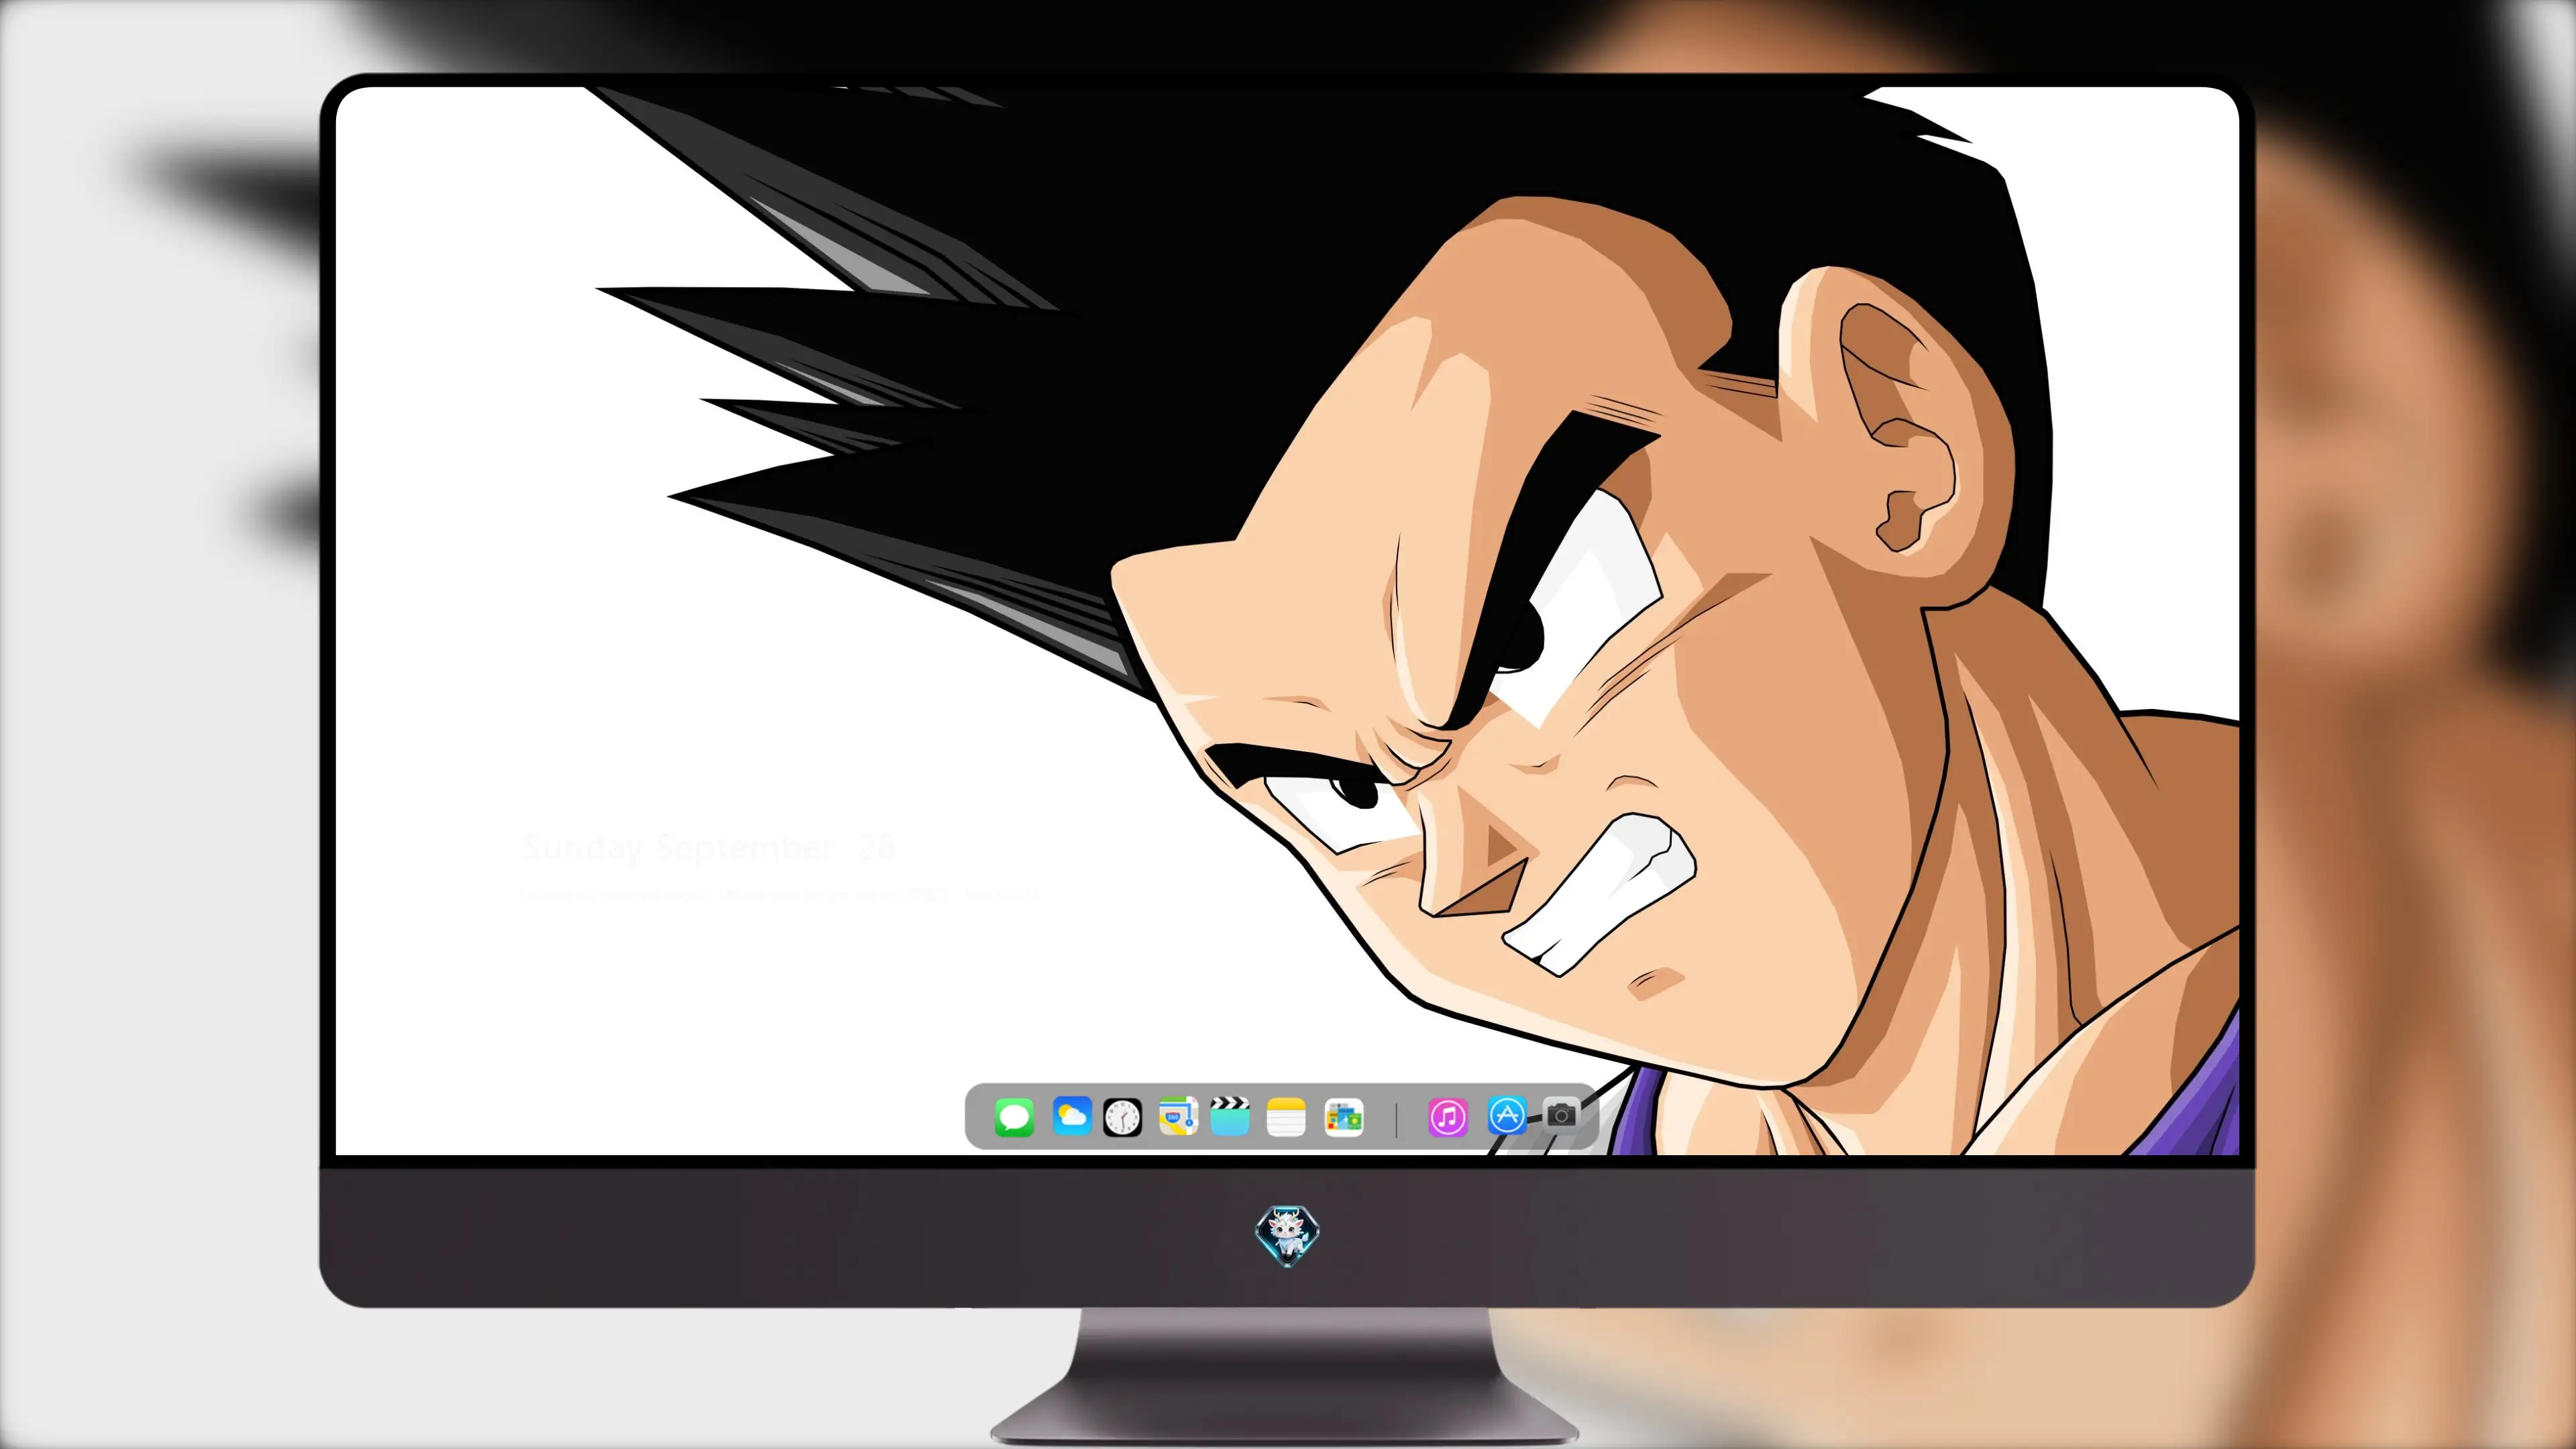The width and height of the screenshot is (2576, 1449).
Task: Open the Maps app icon in the dock
Action: click(1178, 1117)
